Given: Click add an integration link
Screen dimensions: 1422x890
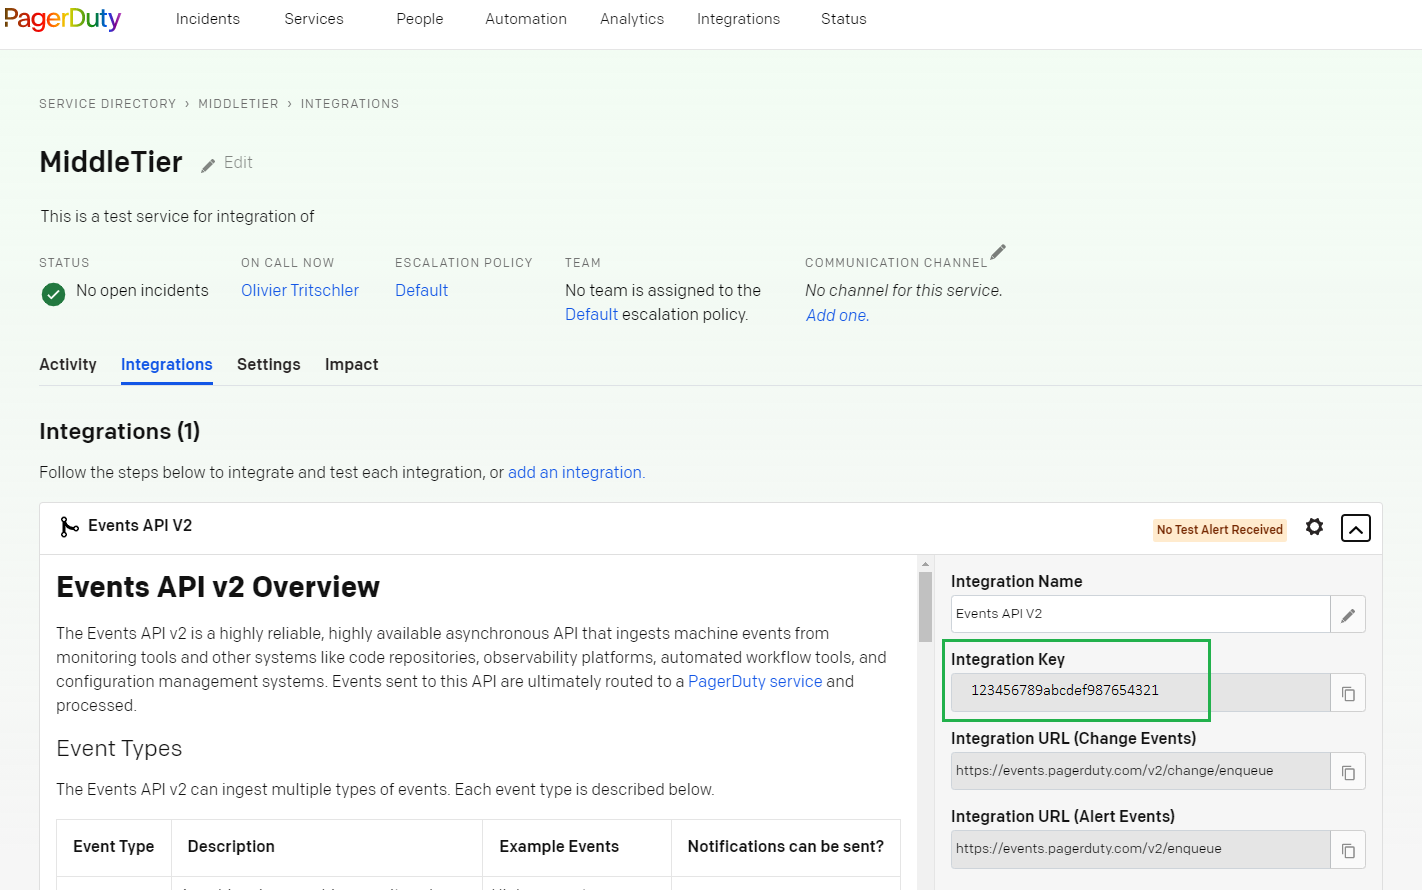Looking at the screenshot, I should pos(575,473).
